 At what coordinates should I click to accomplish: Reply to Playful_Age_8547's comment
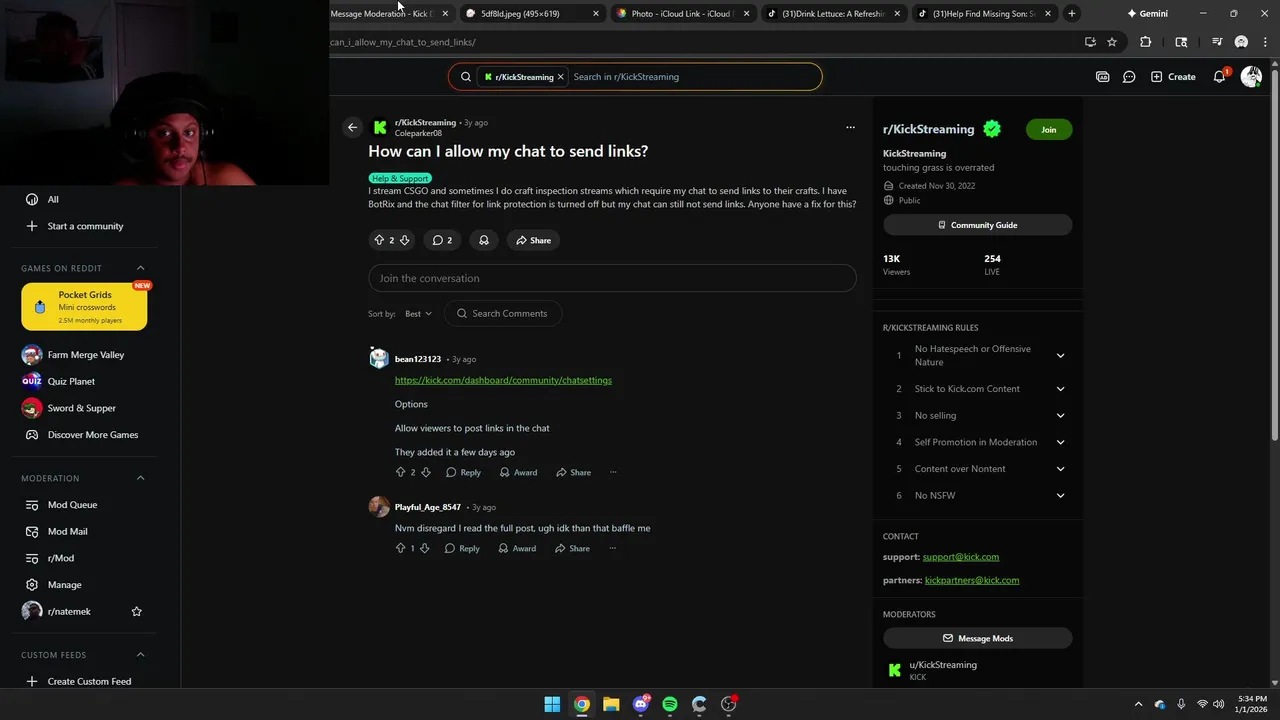(462, 548)
